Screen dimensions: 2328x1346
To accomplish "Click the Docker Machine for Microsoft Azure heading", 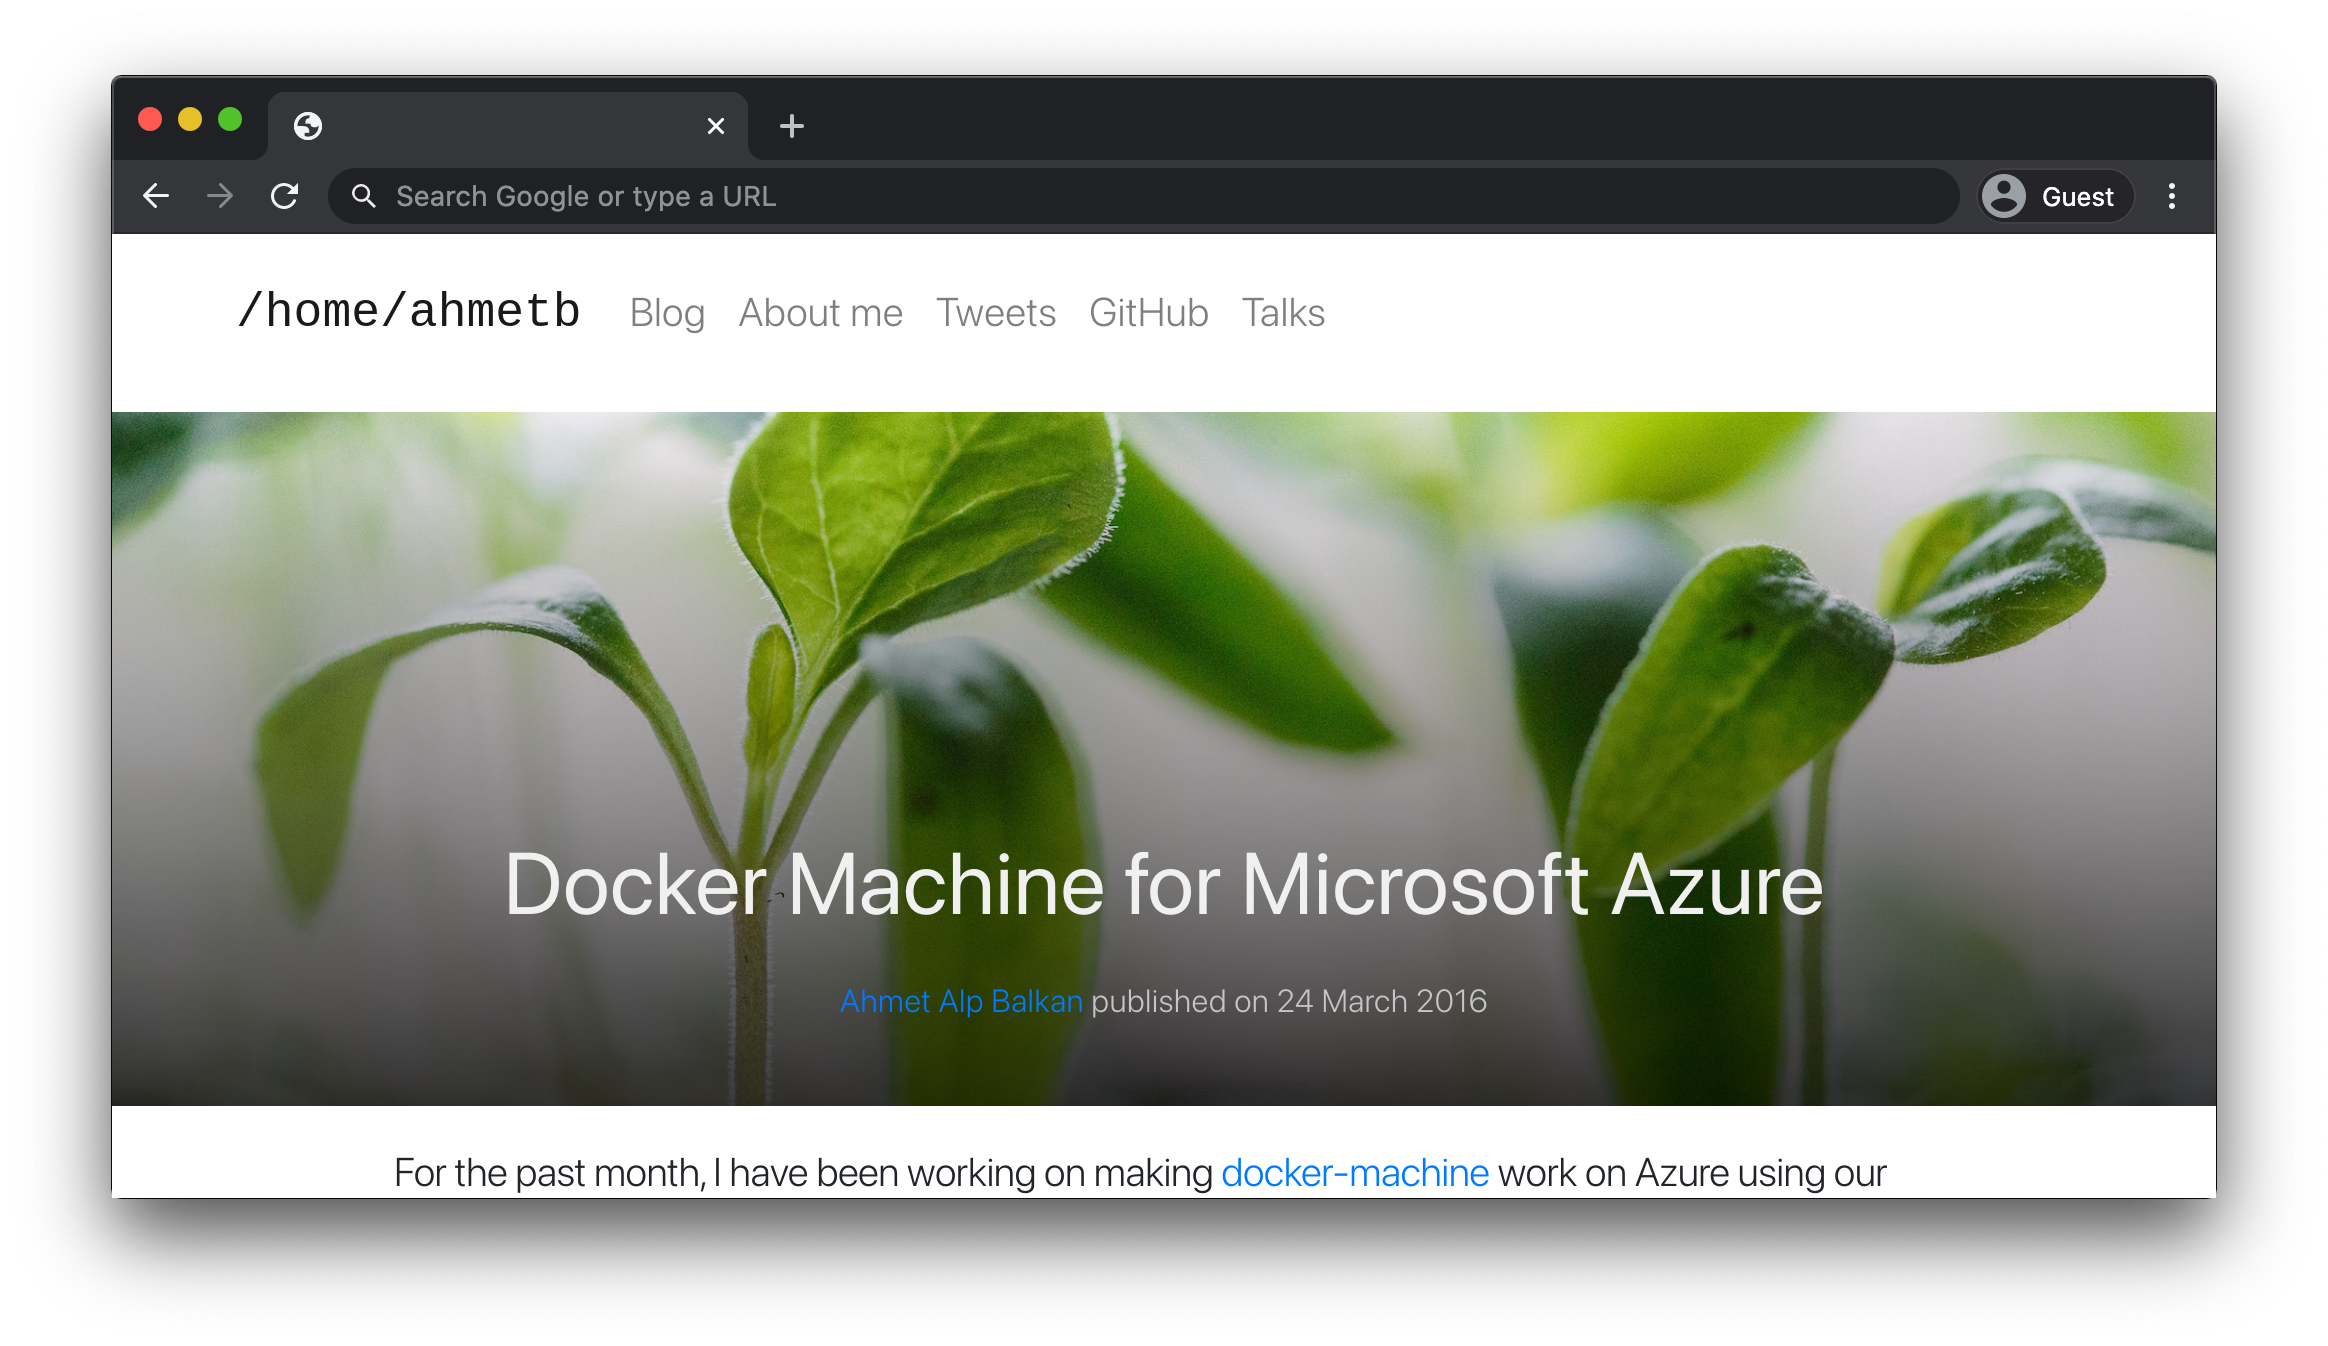I will pyautogui.click(x=1164, y=885).
